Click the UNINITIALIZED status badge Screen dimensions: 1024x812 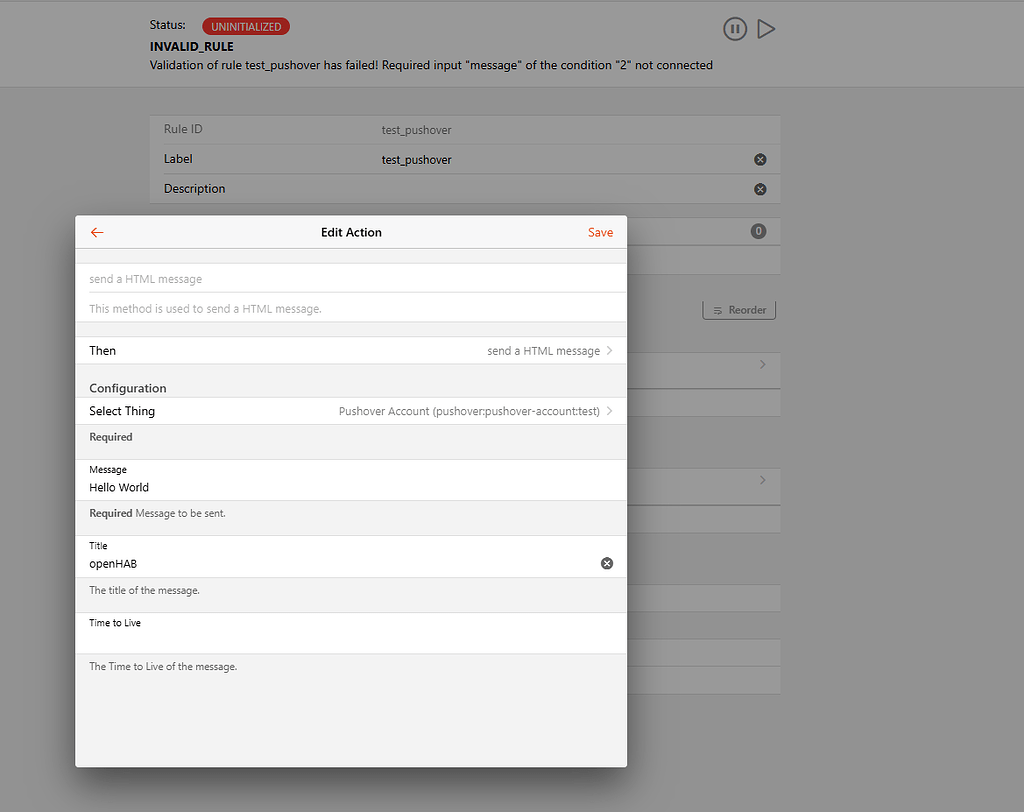click(x=245, y=26)
